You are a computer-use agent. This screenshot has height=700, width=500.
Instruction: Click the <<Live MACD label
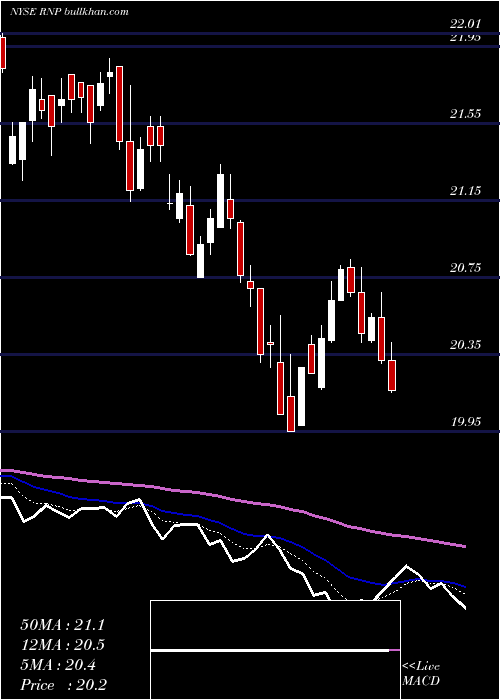[421, 674]
